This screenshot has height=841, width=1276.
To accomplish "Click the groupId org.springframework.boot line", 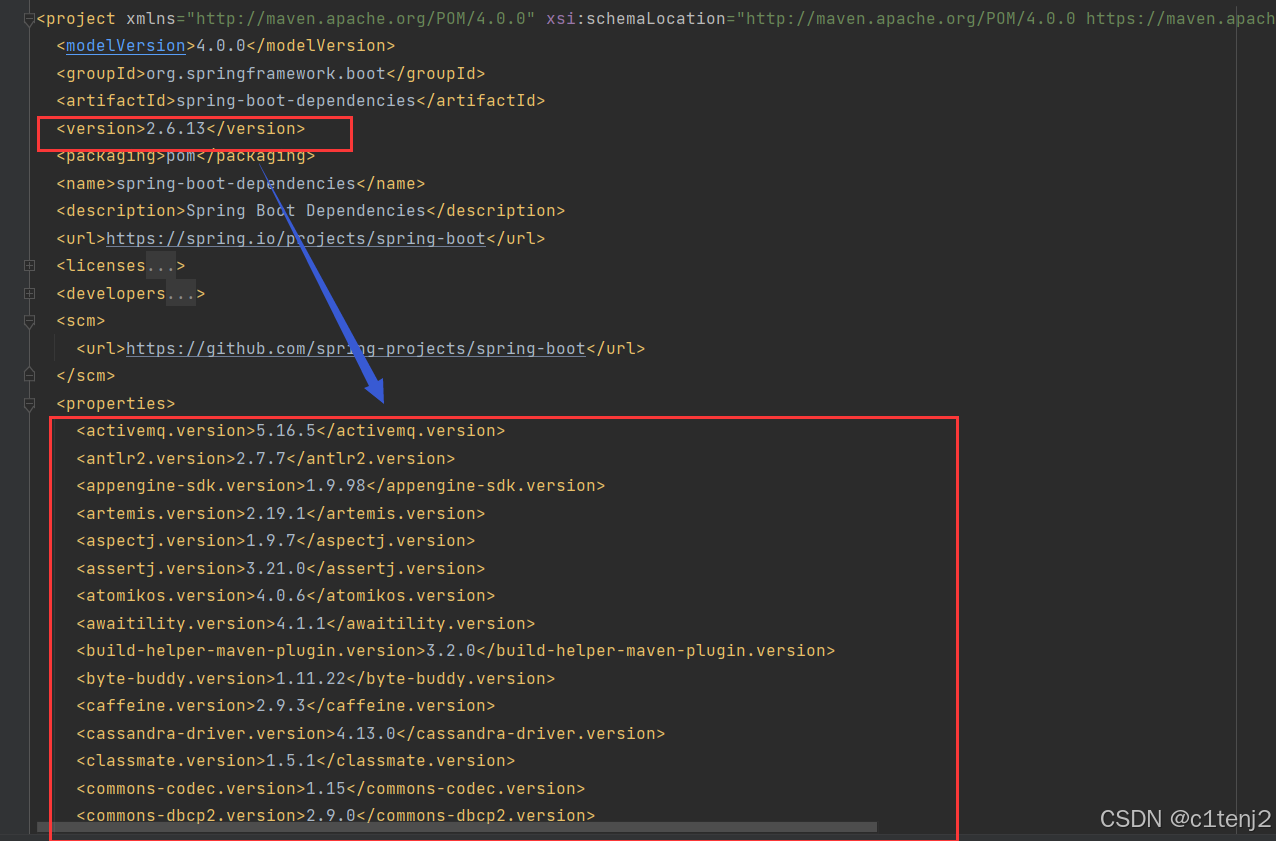I will 271,74.
